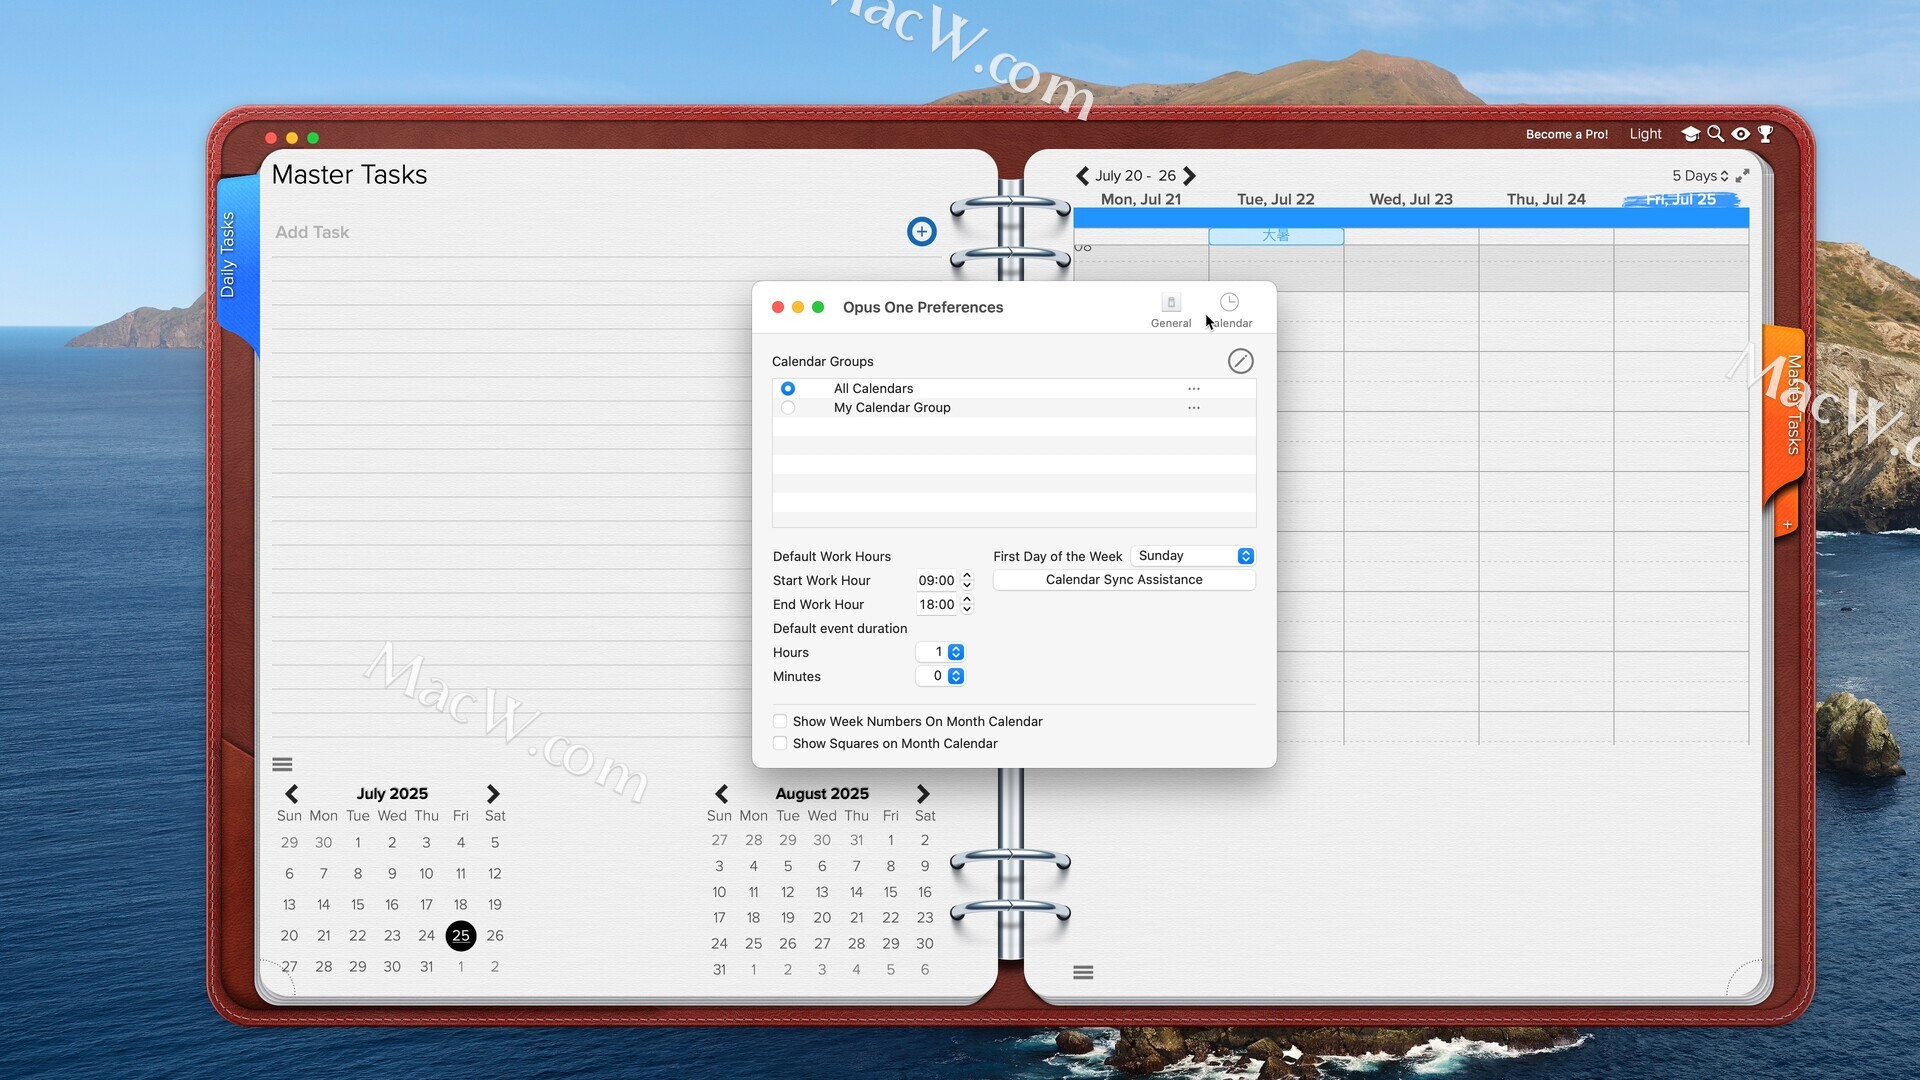This screenshot has width=1920, height=1080.
Task: Select July 16 in the July calendar
Action: [x=392, y=905]
